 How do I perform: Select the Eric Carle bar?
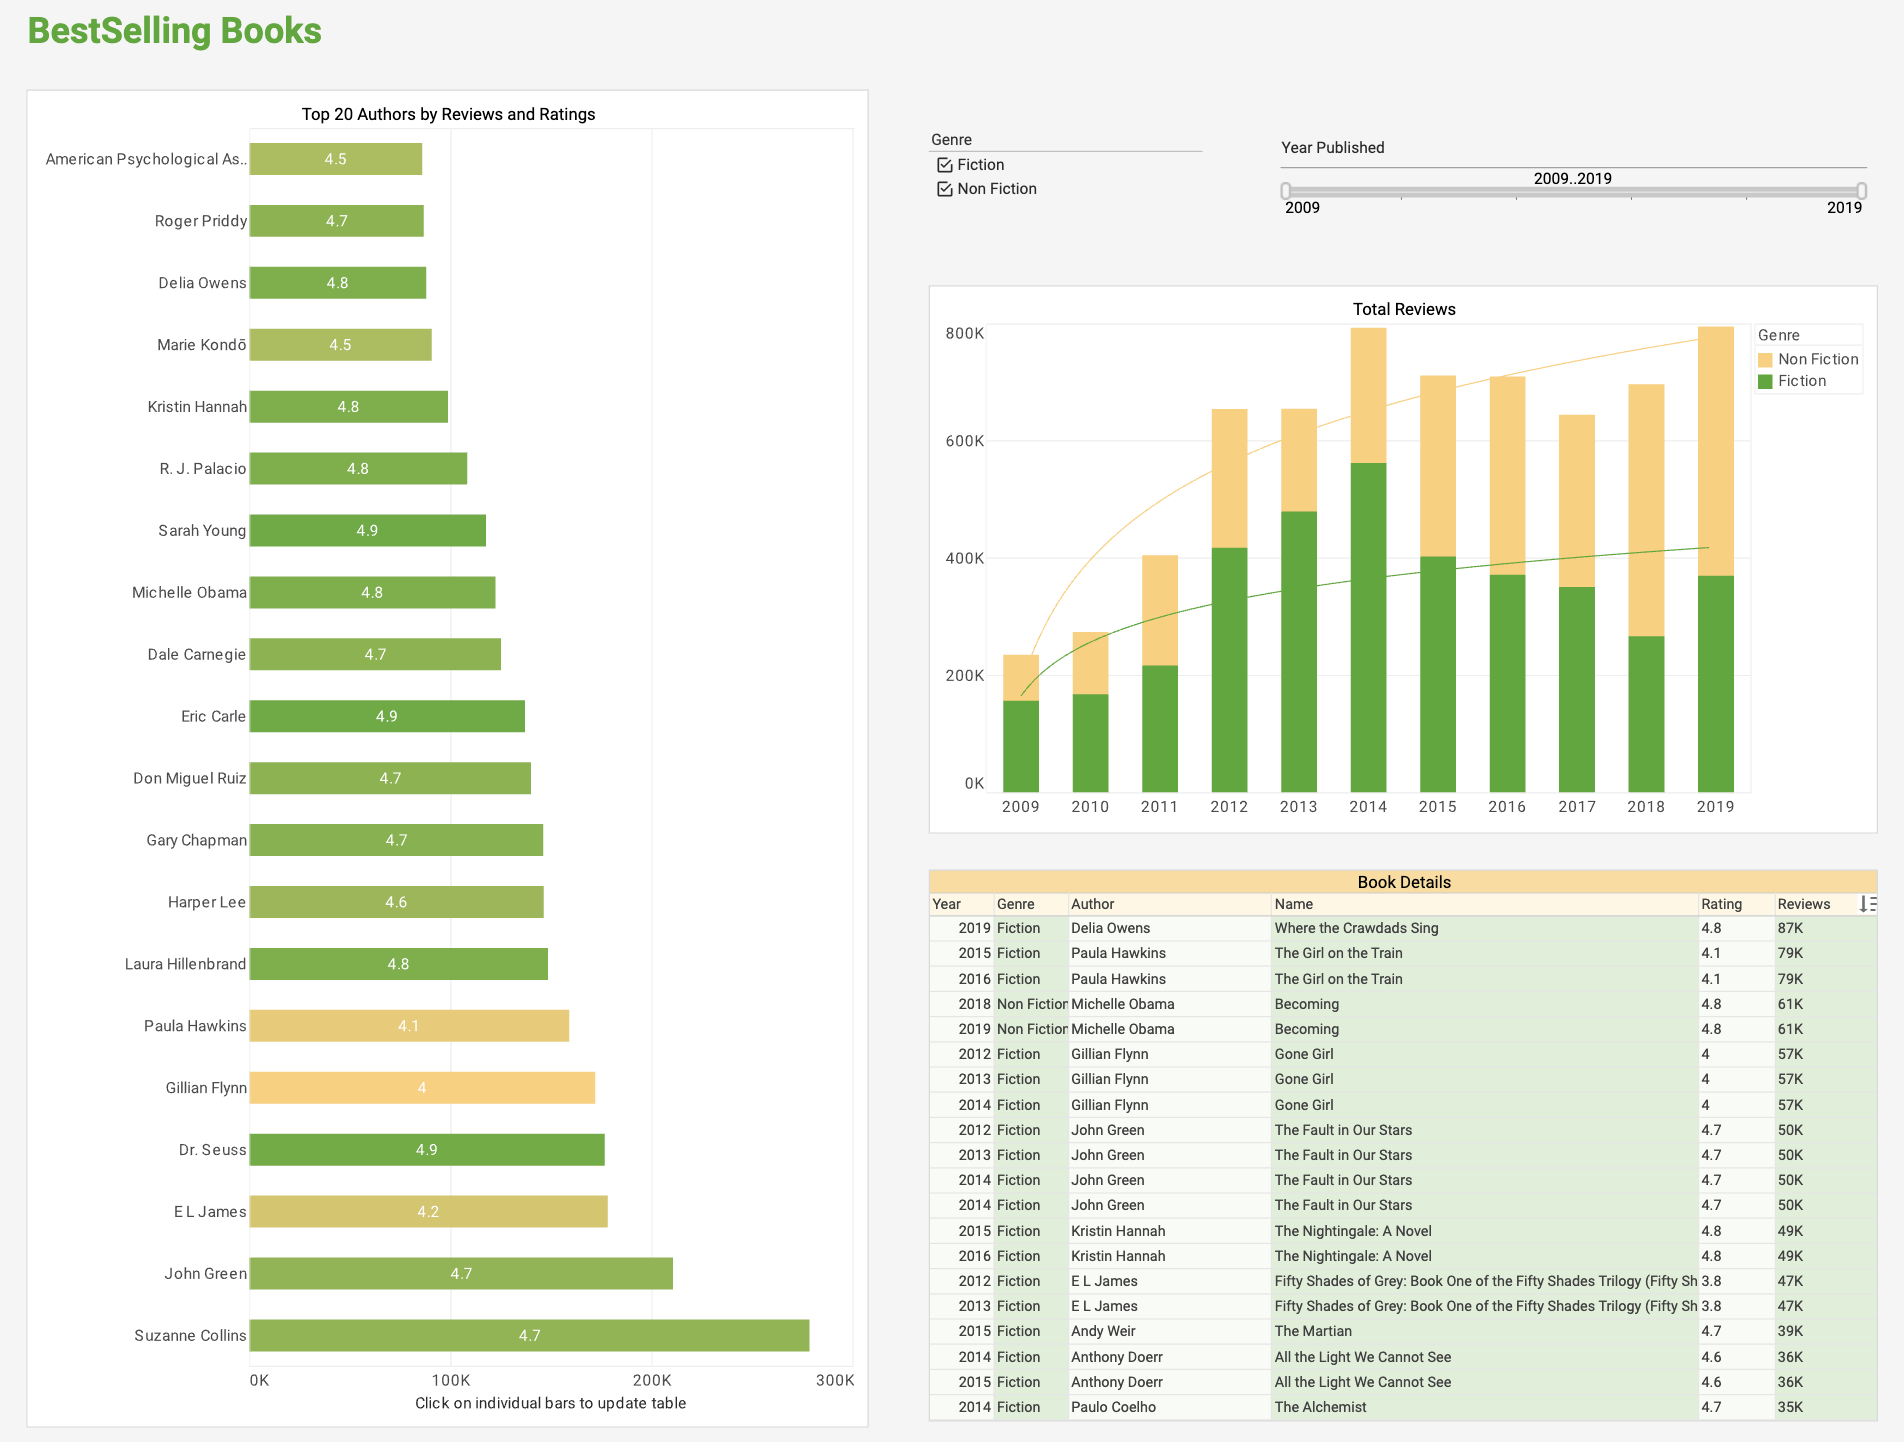pos(387,716)
